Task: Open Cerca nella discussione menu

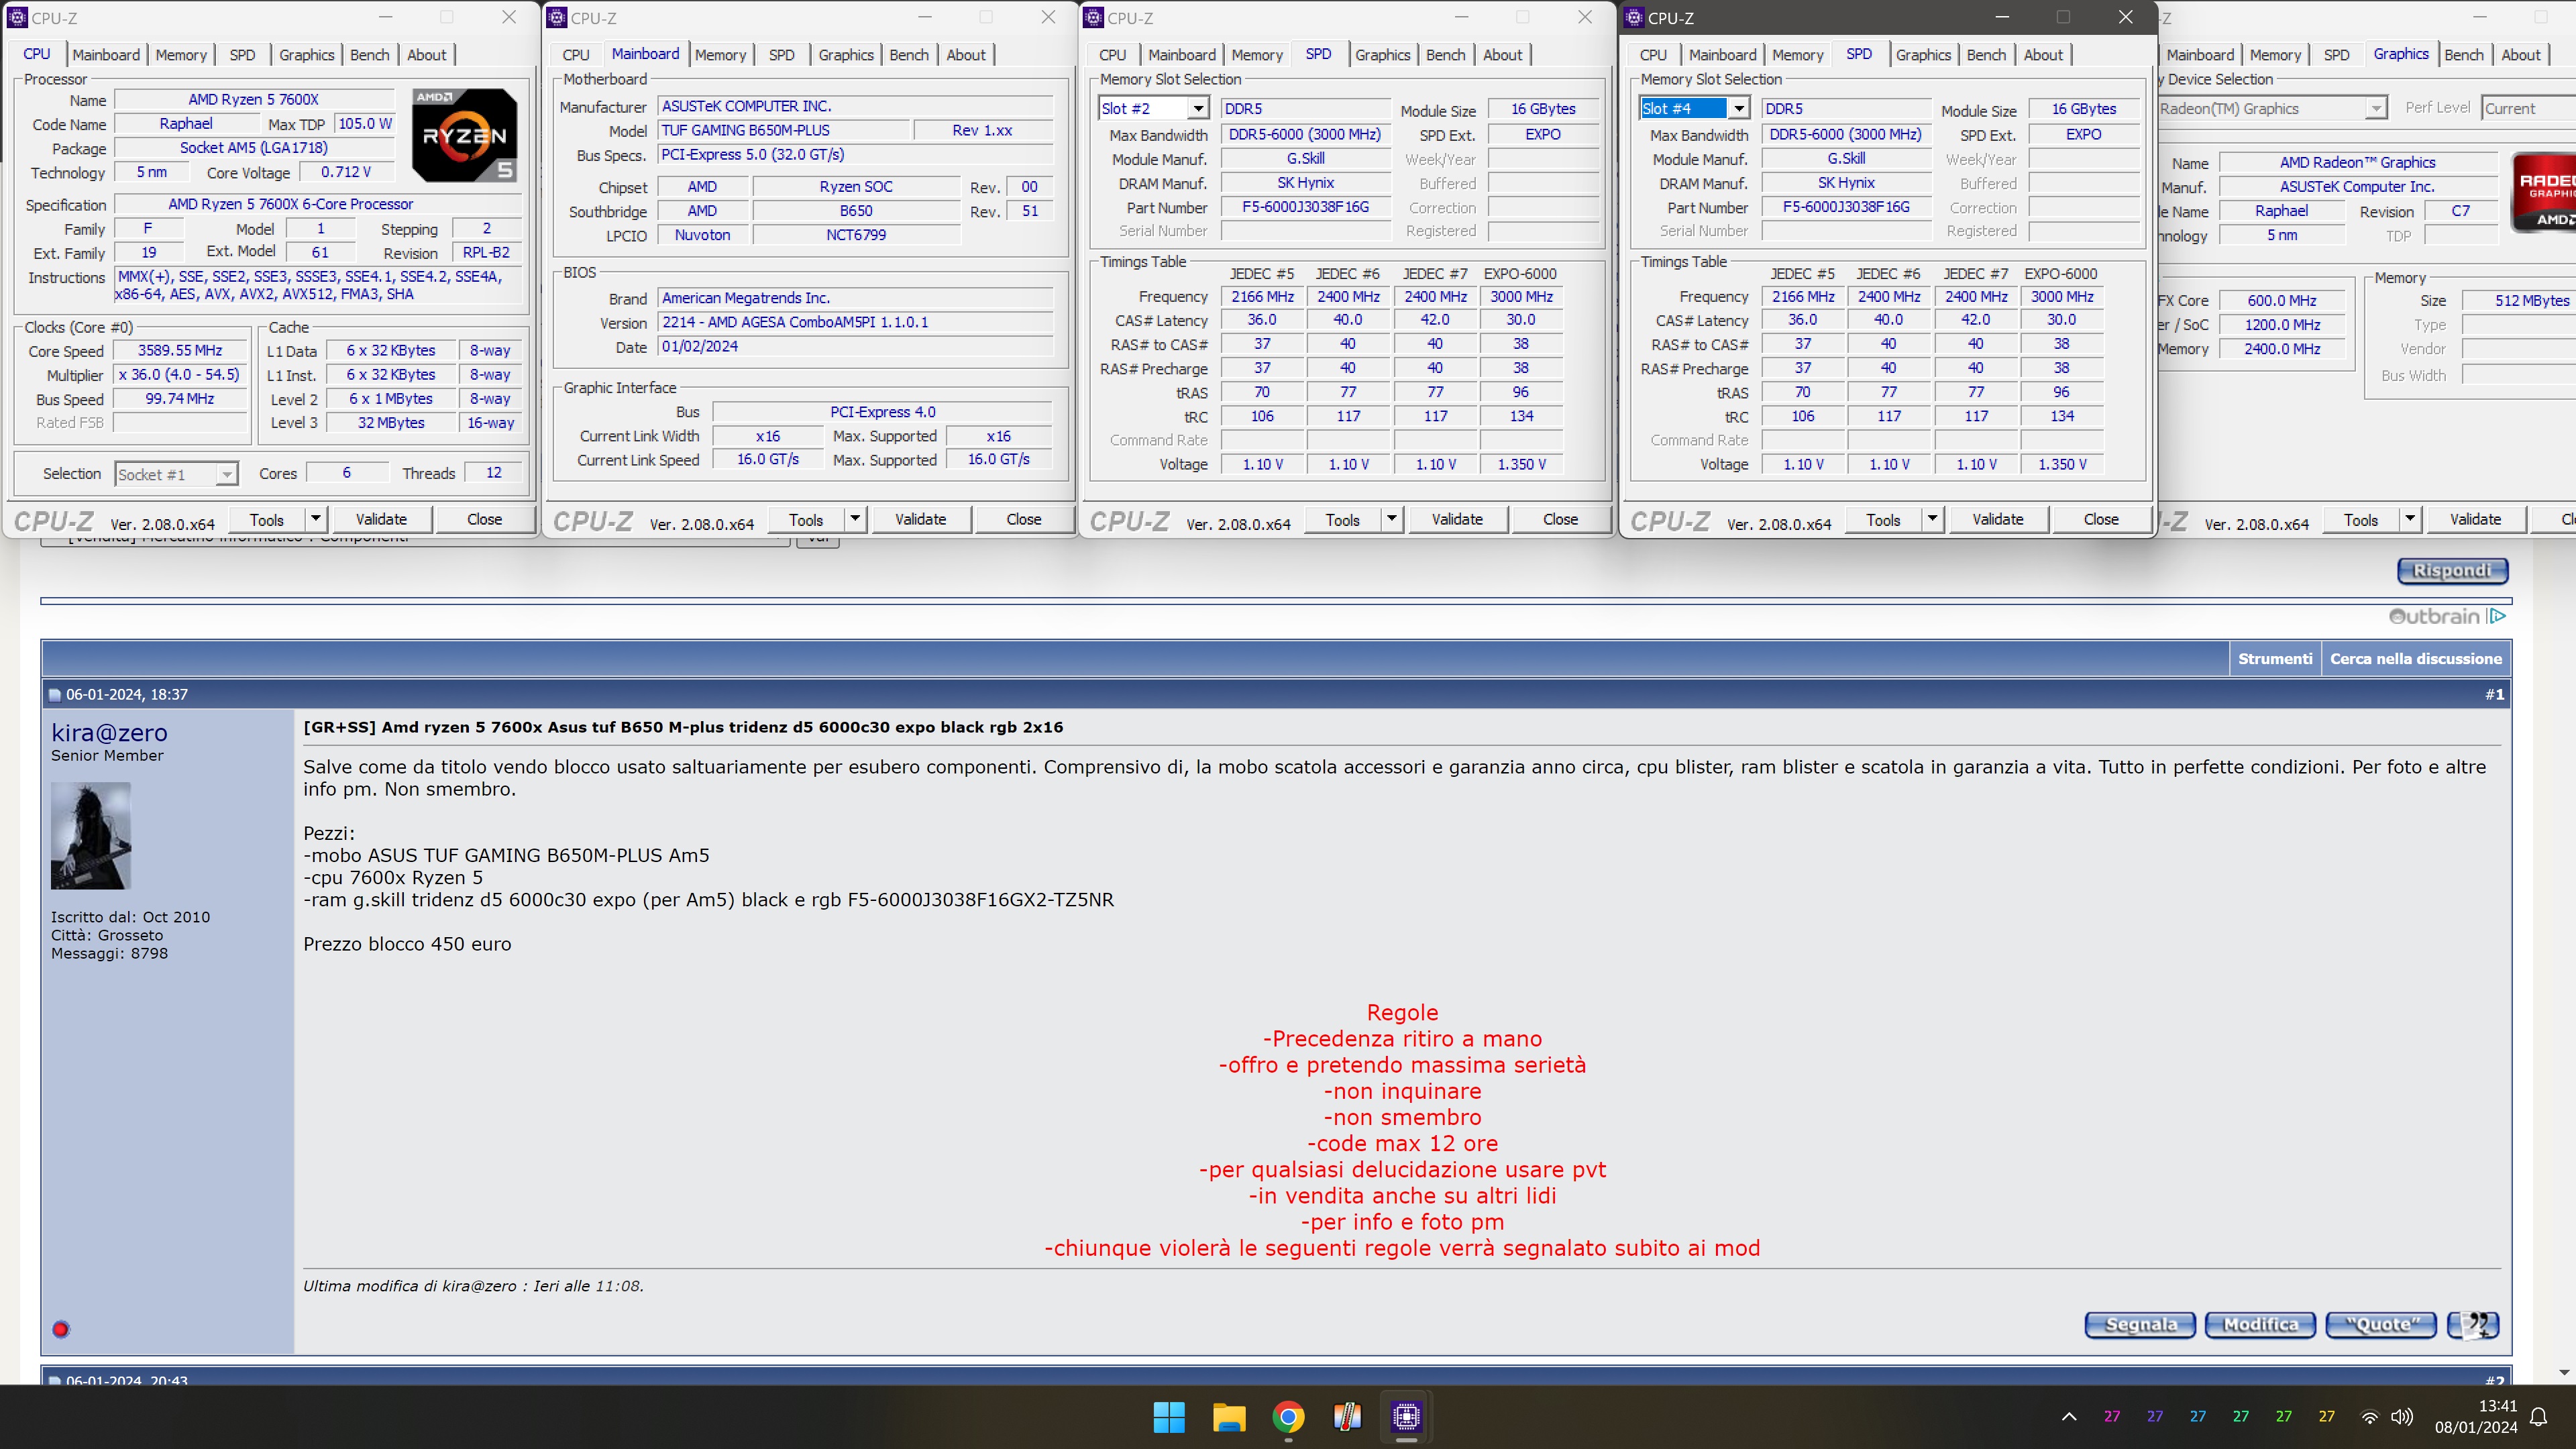Action: (2416, 659)
